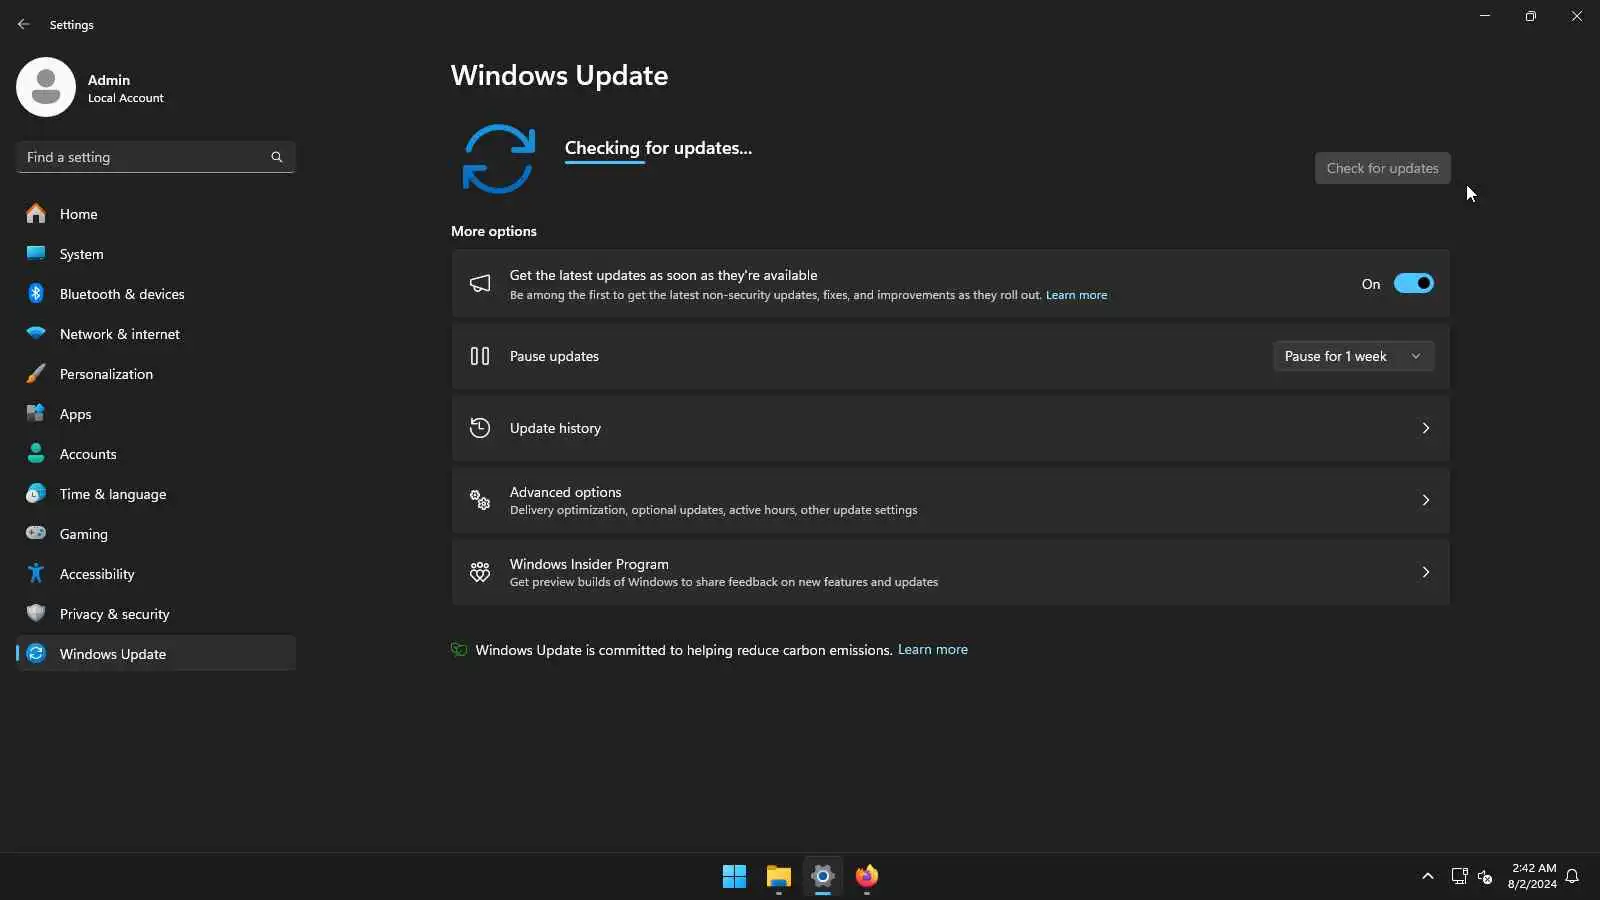The image size is (1600, 900).
Task: Open System settings label
Action: point(81,254)
